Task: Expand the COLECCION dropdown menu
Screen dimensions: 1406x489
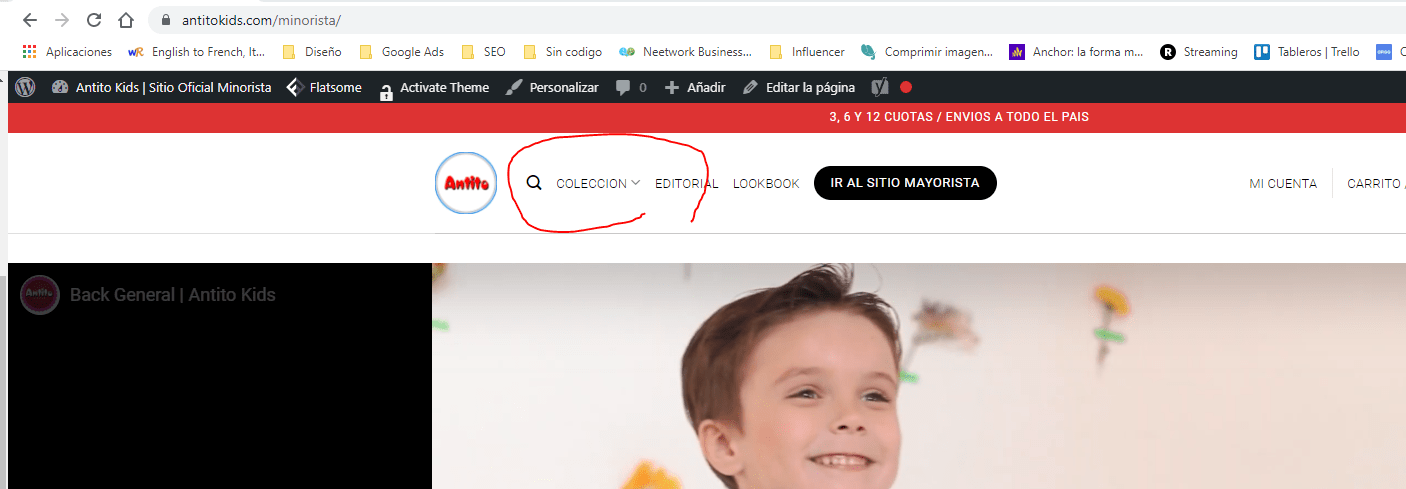Action: (598, 184)
